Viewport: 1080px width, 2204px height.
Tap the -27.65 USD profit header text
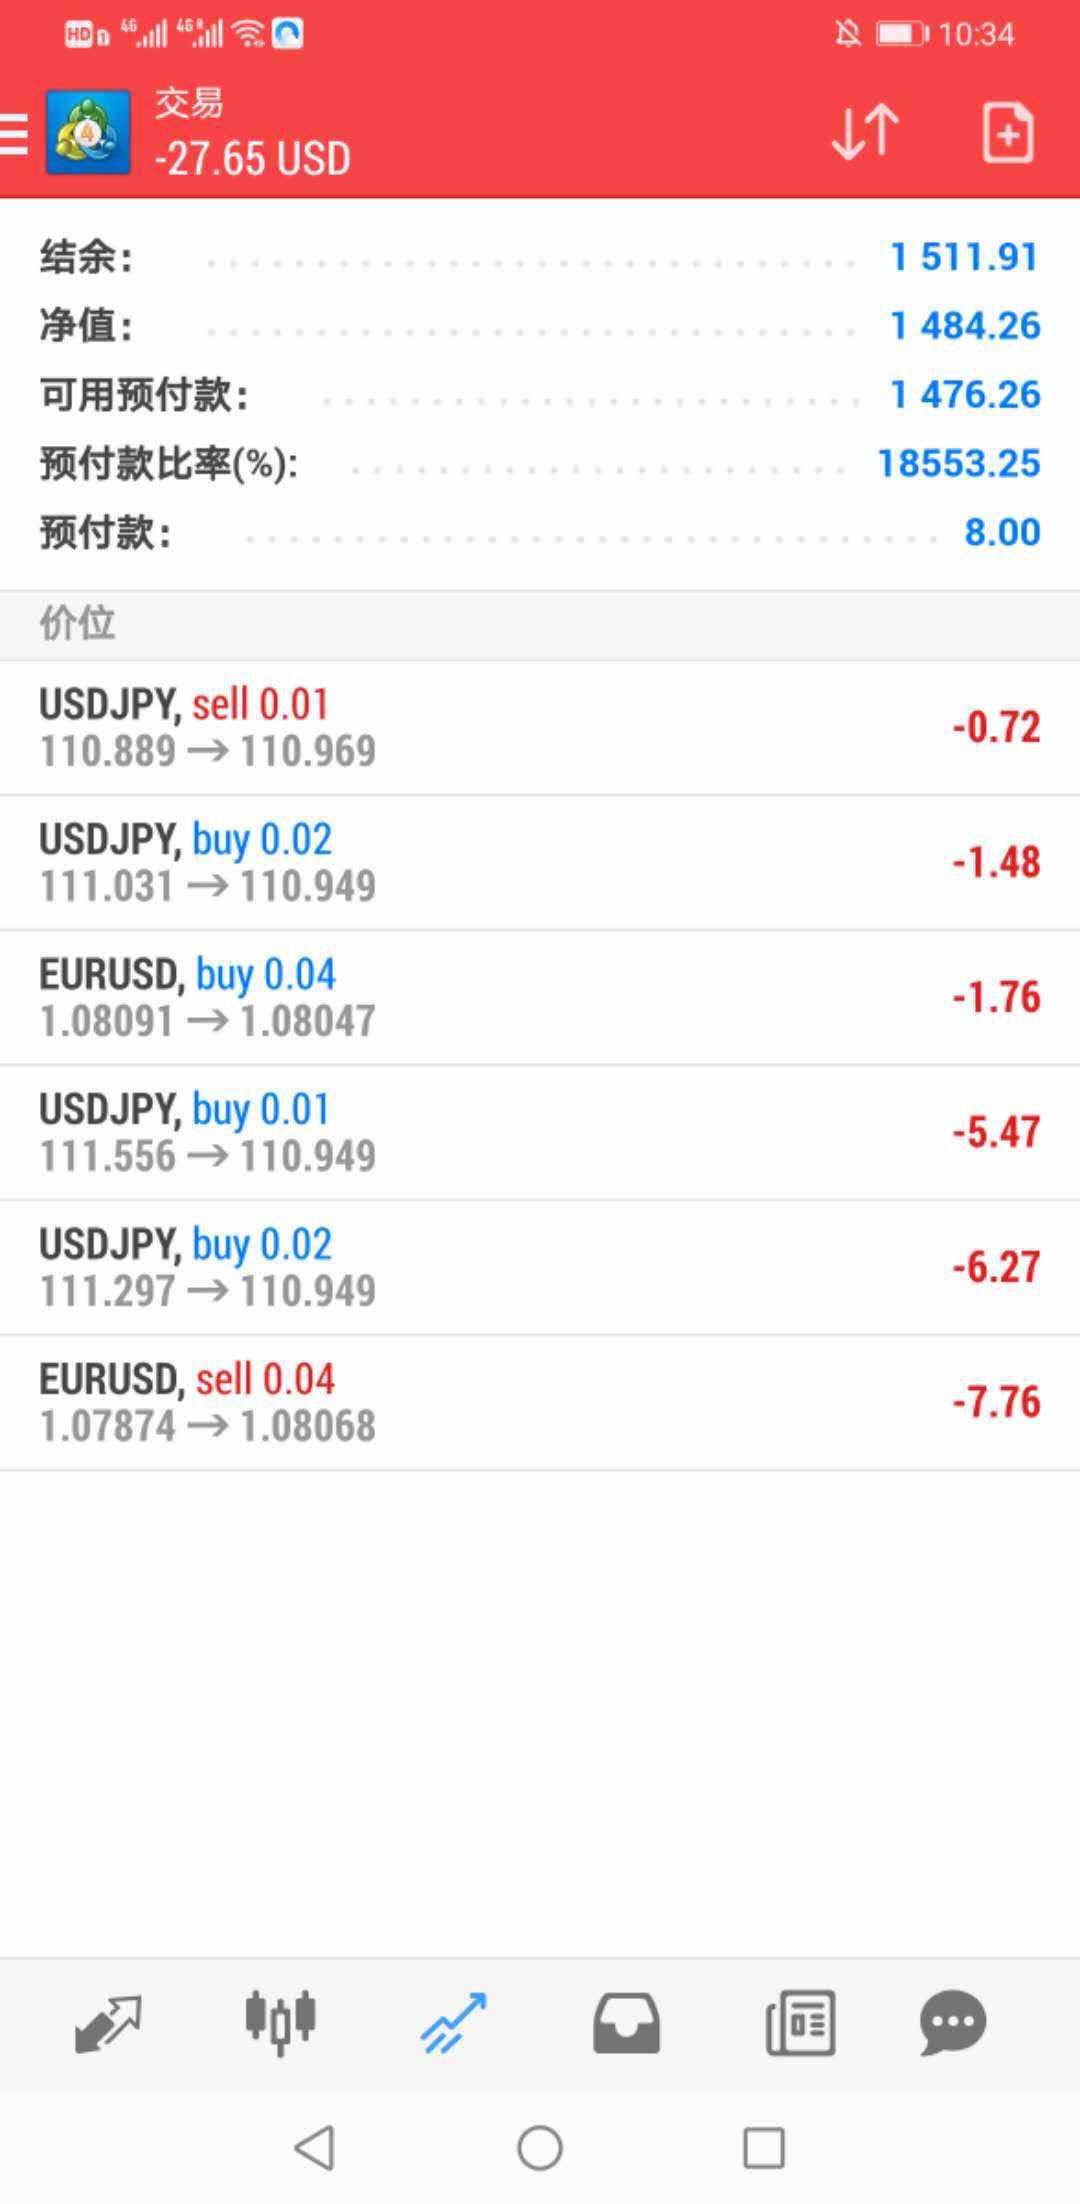pos(253,158)
